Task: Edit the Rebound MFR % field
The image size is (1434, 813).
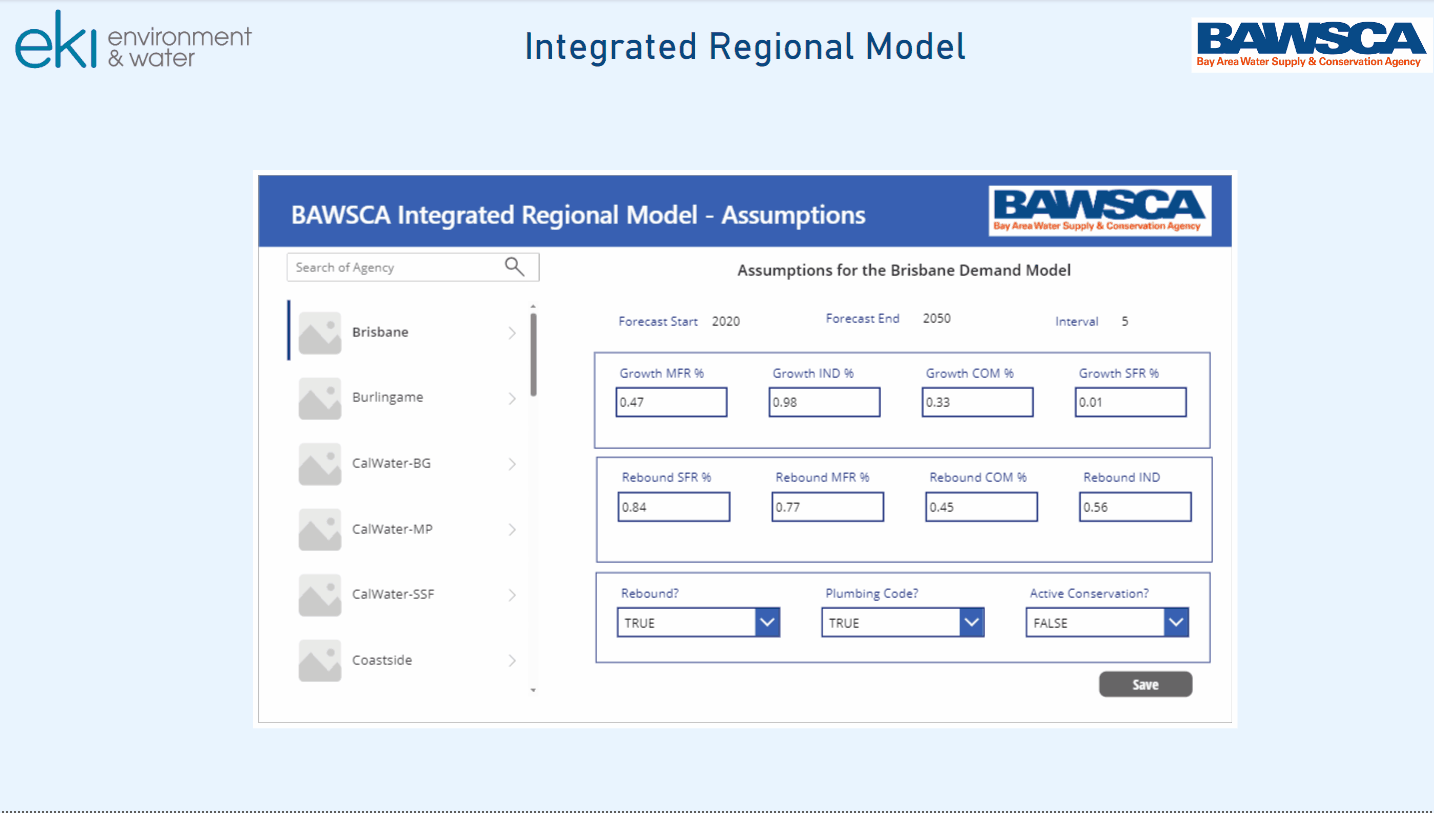Action: (x=828, y=507)
